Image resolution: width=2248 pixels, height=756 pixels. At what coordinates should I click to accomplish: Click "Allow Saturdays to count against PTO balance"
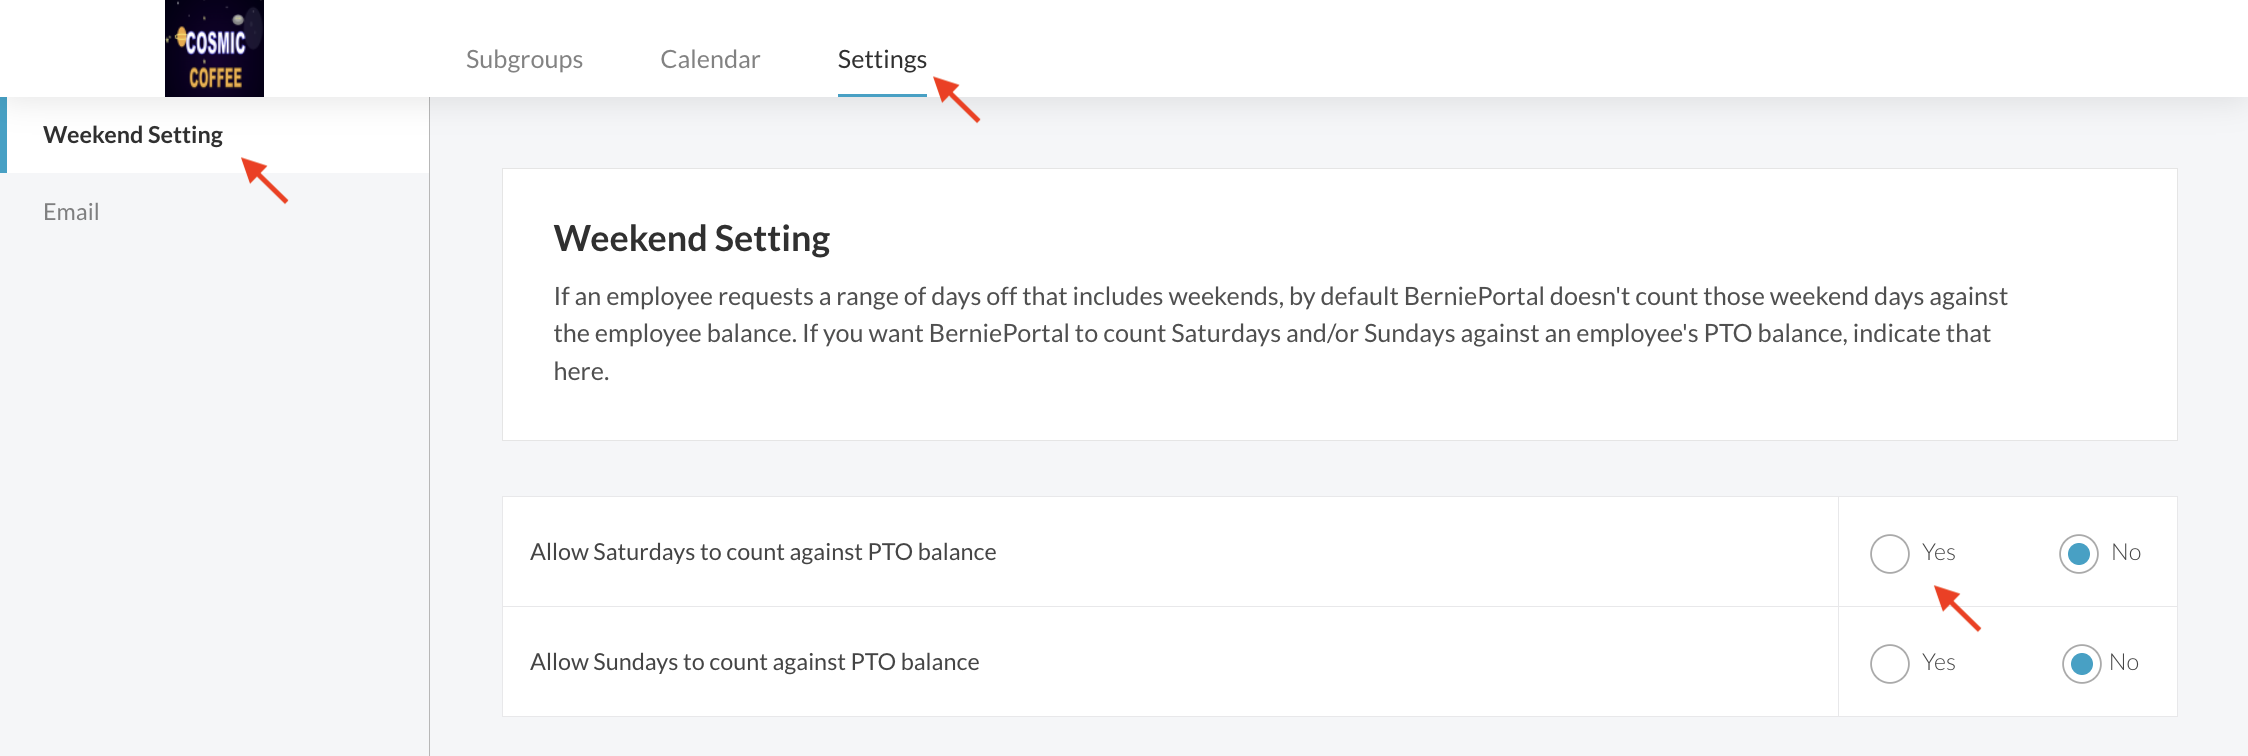[763, 552]
